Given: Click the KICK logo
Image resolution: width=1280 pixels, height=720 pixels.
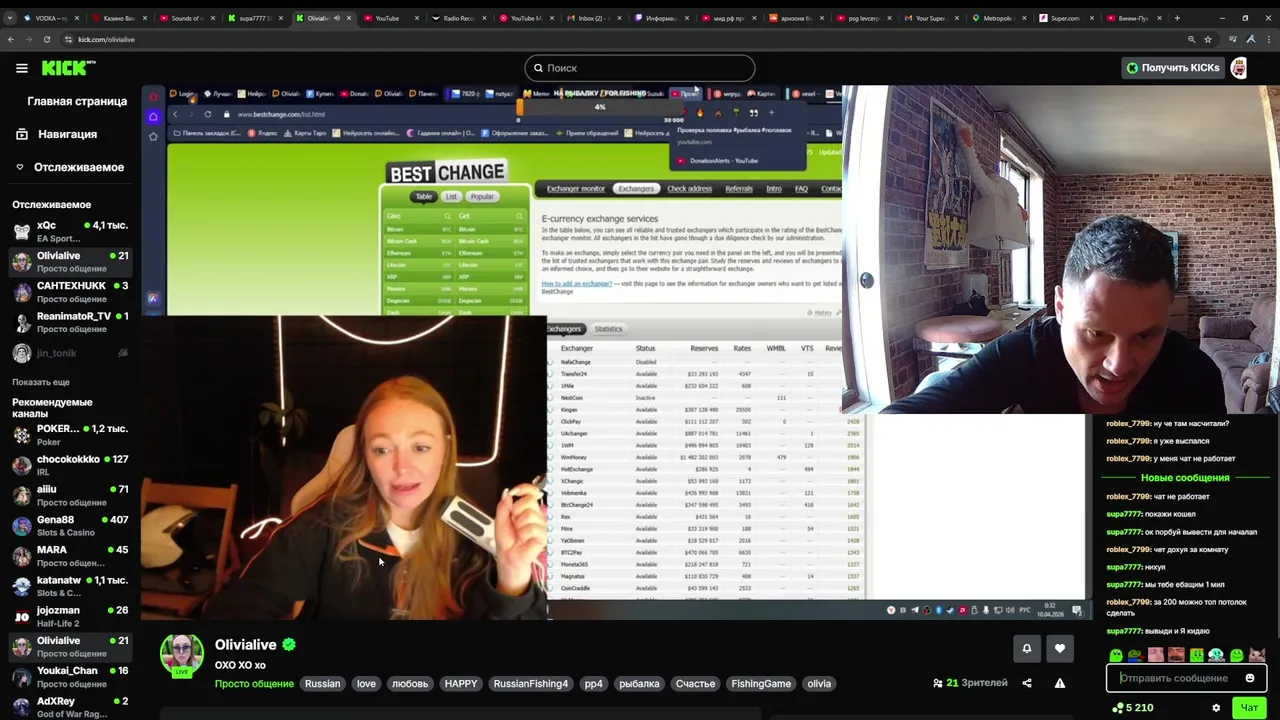Looking at the screenshot, I should (68, 68).
